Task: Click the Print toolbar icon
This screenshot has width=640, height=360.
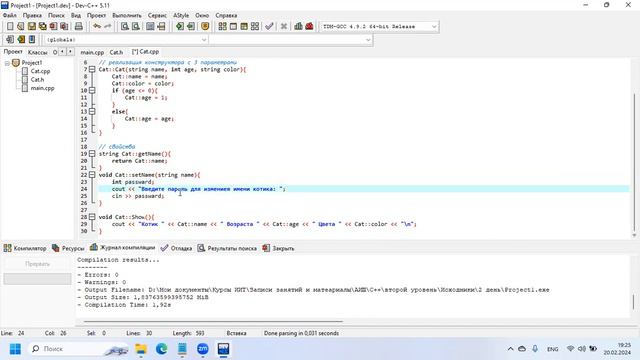Action: 79,27
